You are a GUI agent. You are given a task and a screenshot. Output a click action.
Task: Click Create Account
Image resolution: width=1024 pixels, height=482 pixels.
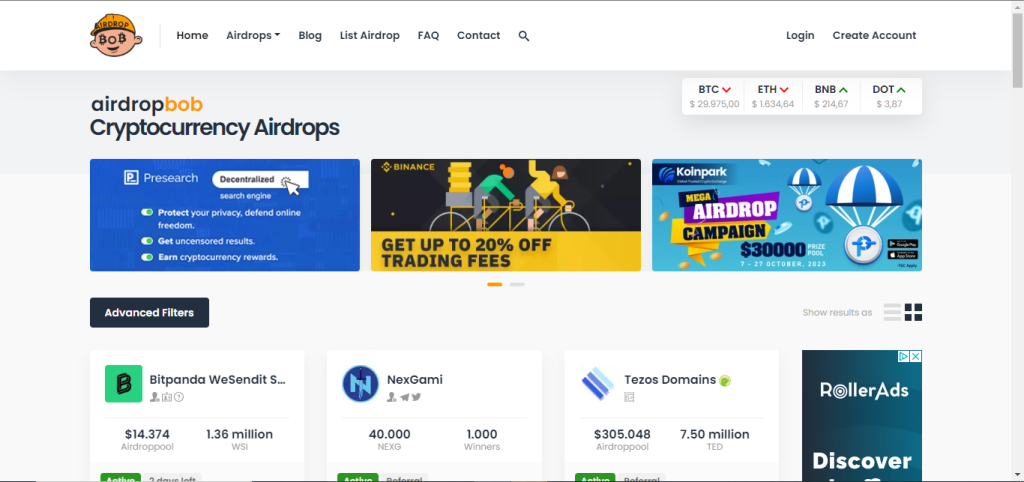pyautogui.click(x=874, y=36)
